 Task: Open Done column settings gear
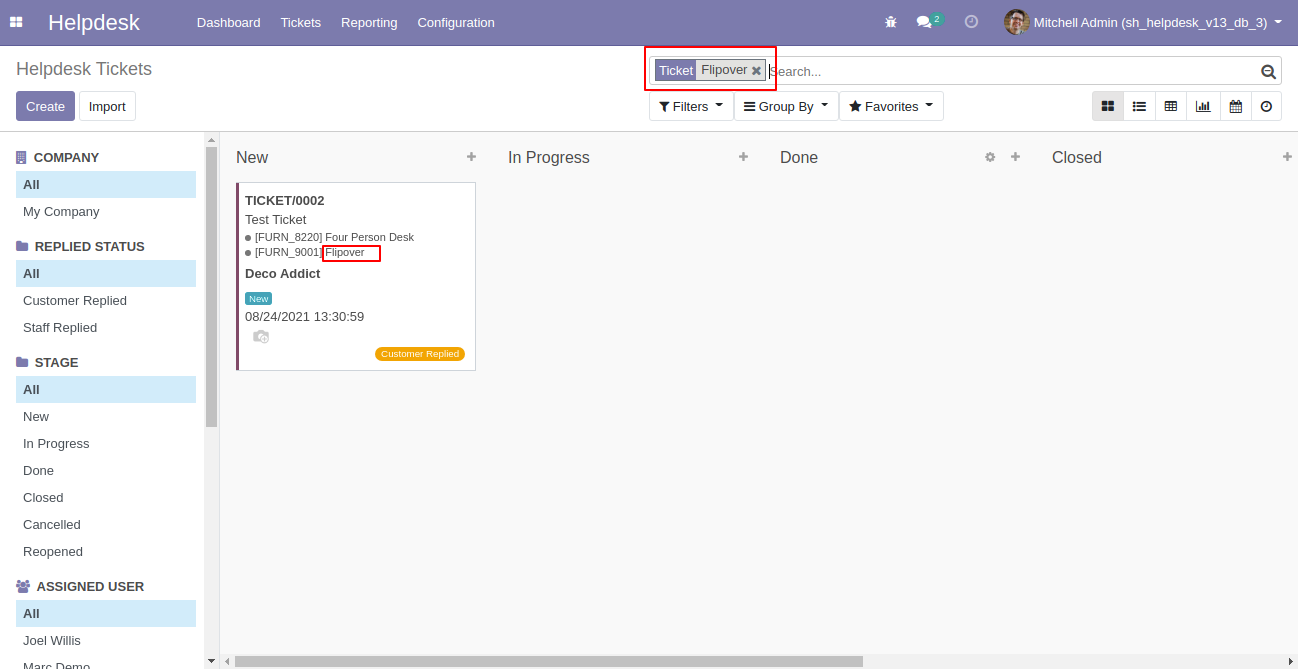point(990,157)
